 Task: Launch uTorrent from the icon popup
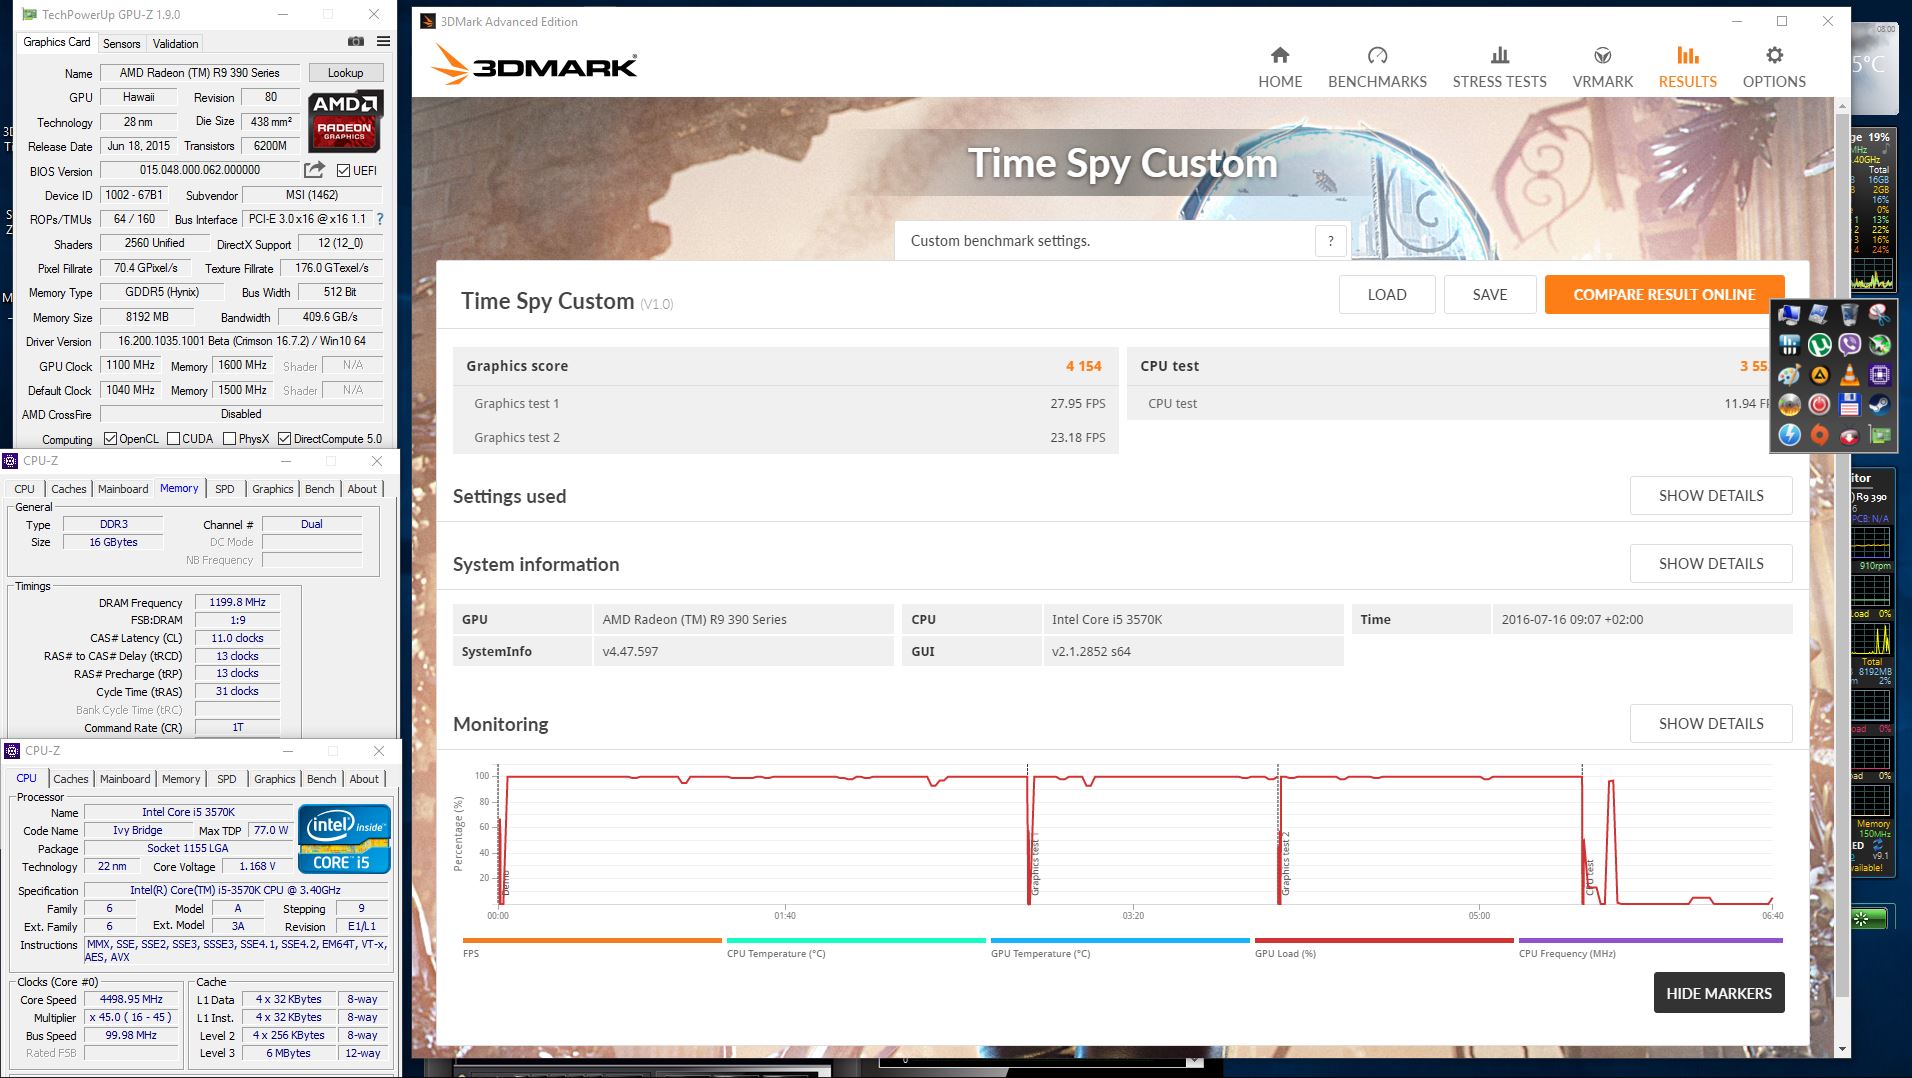[x=1819, y=345]
